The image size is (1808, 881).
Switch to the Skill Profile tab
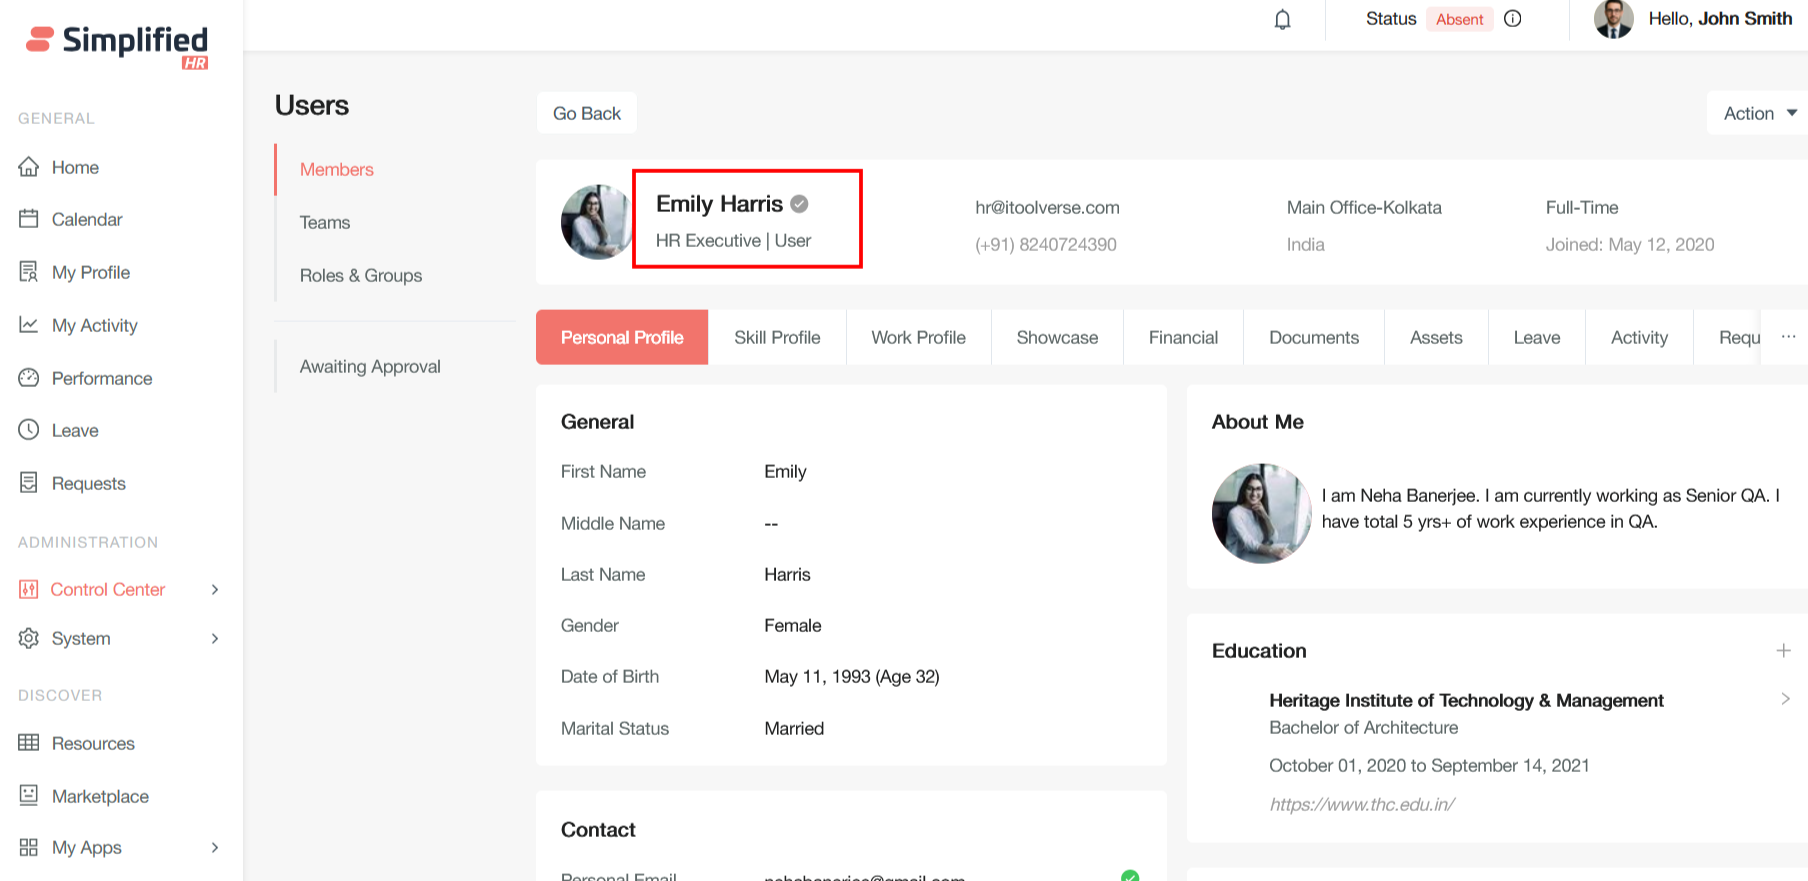(x=776, y=337)
